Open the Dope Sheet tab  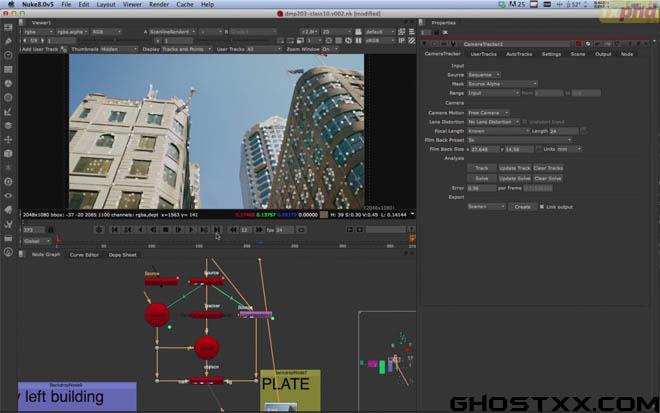(x=122, y=255)
